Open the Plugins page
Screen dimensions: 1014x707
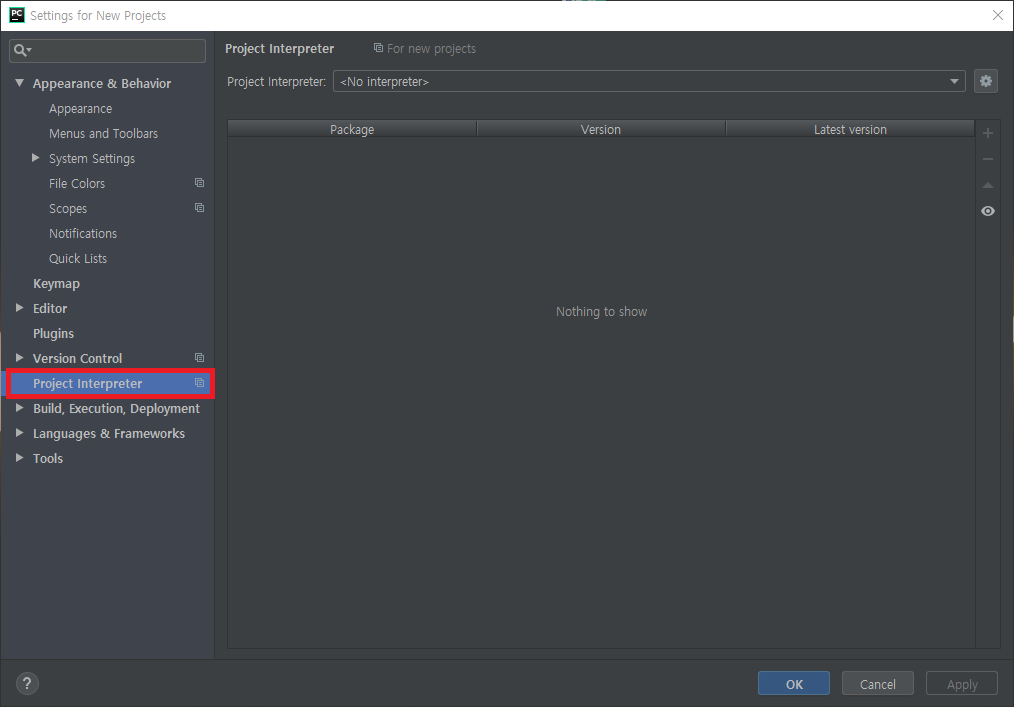tap(53, 334)
